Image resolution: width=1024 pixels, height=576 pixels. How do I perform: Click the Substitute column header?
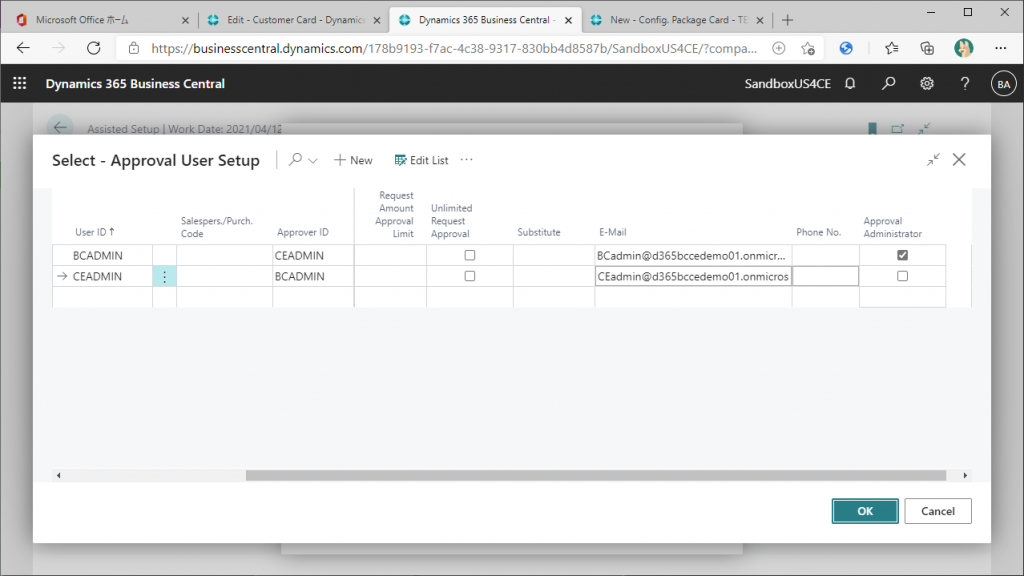tap(539, 232)
